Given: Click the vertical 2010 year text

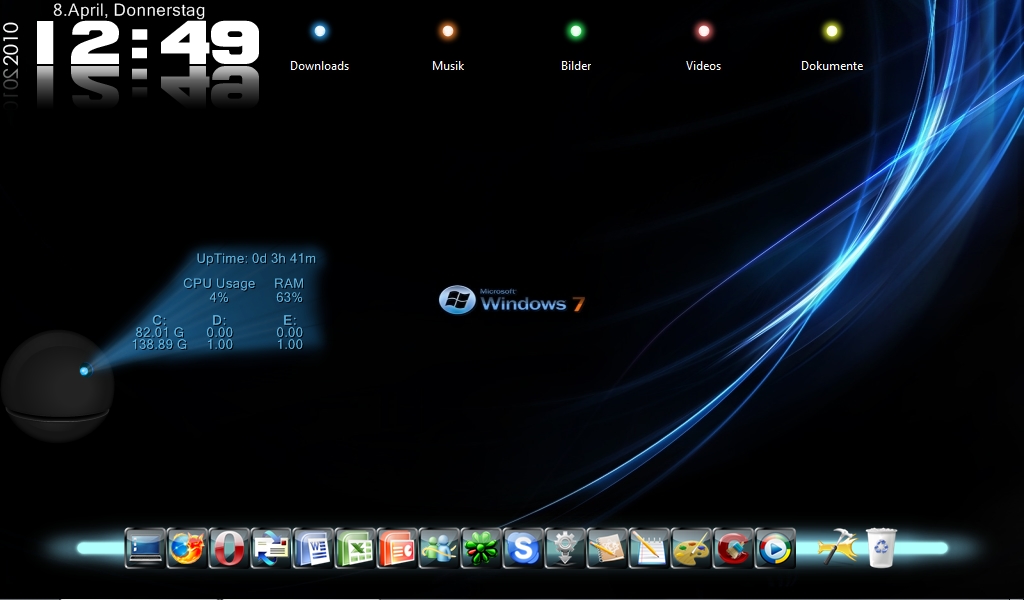Looking at the screenshot, I should pyautogui.click(x=11, y=44).
